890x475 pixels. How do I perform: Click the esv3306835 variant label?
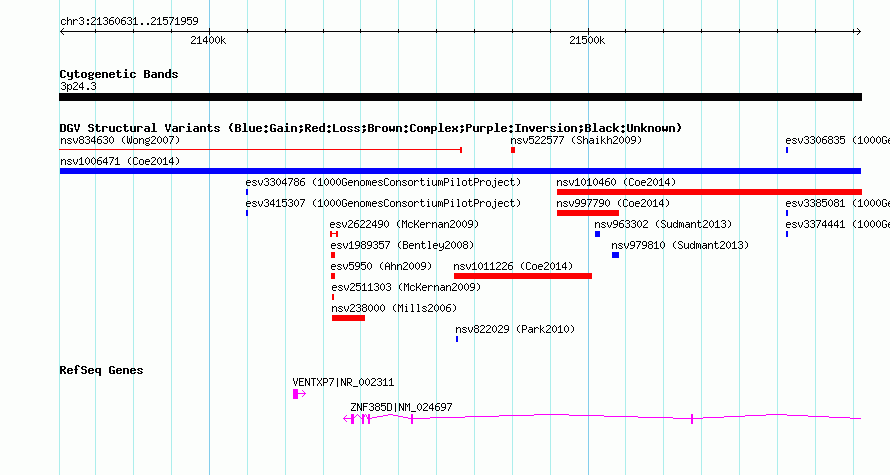click(x=837, y=140)
